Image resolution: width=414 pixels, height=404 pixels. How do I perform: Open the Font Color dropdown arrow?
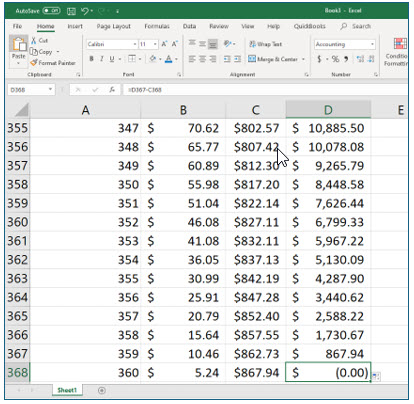(x=176, y=59)
